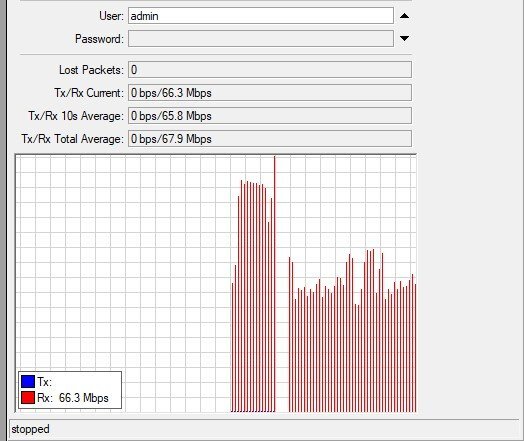Click the Rx: 66.3 Mbps legend text

click(x=73, y=398)
